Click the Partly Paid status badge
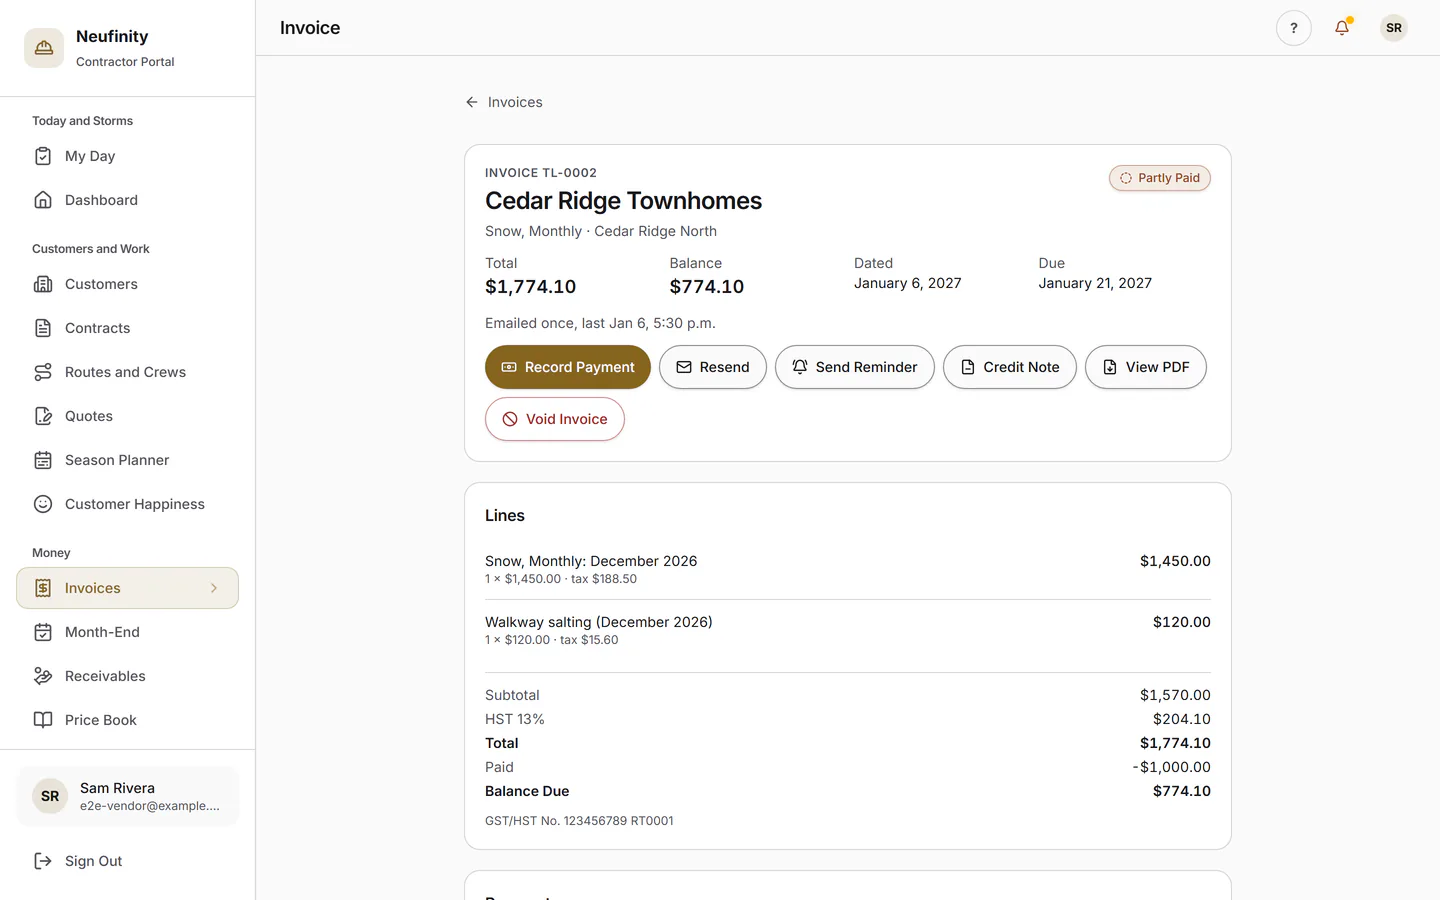1440x900 pixels. click(x=1160, y=178)
